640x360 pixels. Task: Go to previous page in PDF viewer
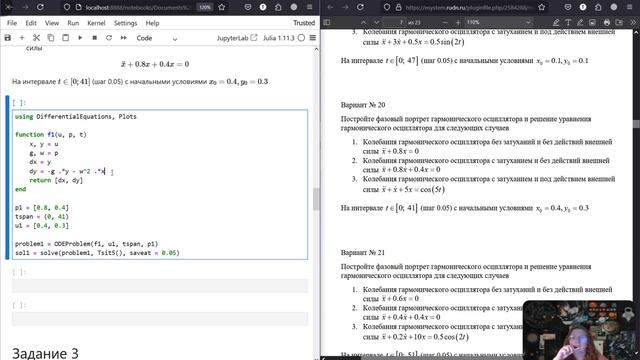click(363, 22)
